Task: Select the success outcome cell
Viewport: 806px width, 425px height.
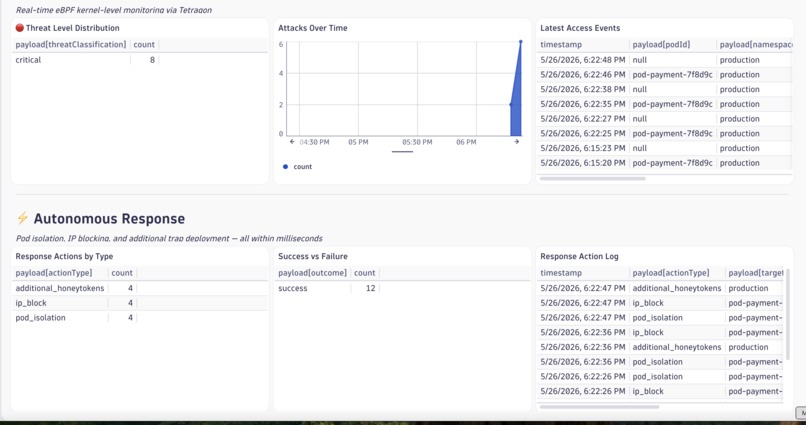Action: [x=313, y=288]
